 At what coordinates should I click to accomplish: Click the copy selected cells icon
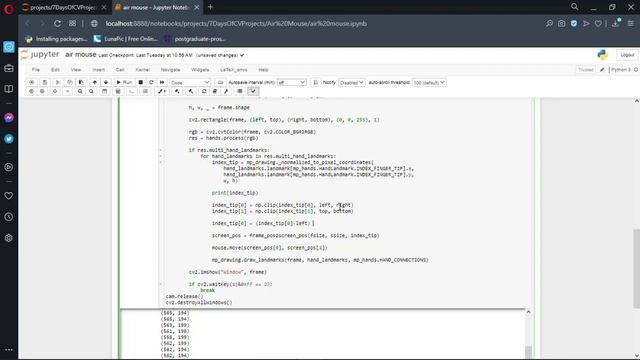click(x=69, y=82)
